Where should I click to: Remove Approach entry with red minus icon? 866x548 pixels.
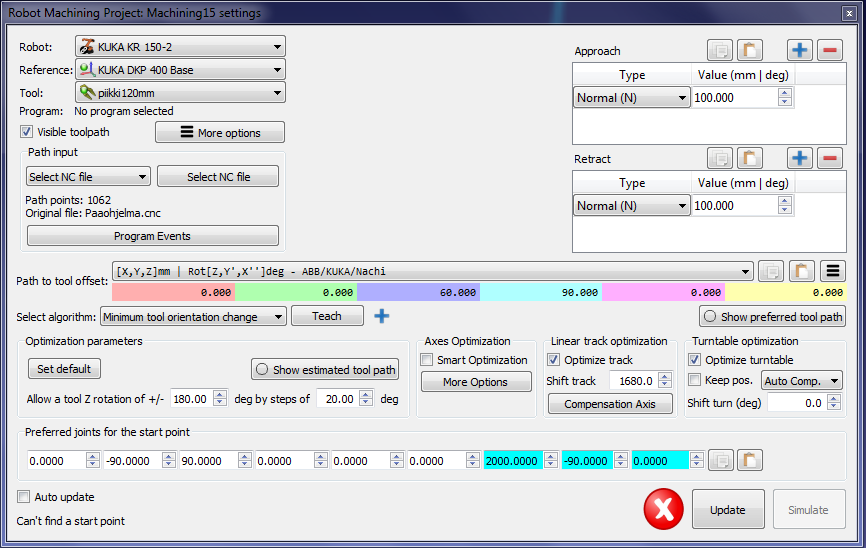830,50
